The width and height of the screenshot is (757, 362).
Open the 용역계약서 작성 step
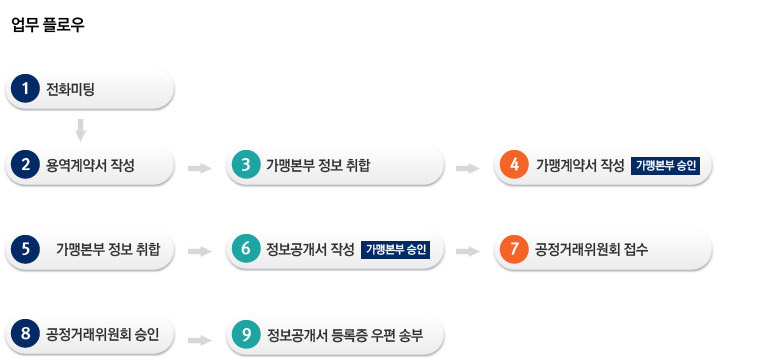[x=90, y=166]
